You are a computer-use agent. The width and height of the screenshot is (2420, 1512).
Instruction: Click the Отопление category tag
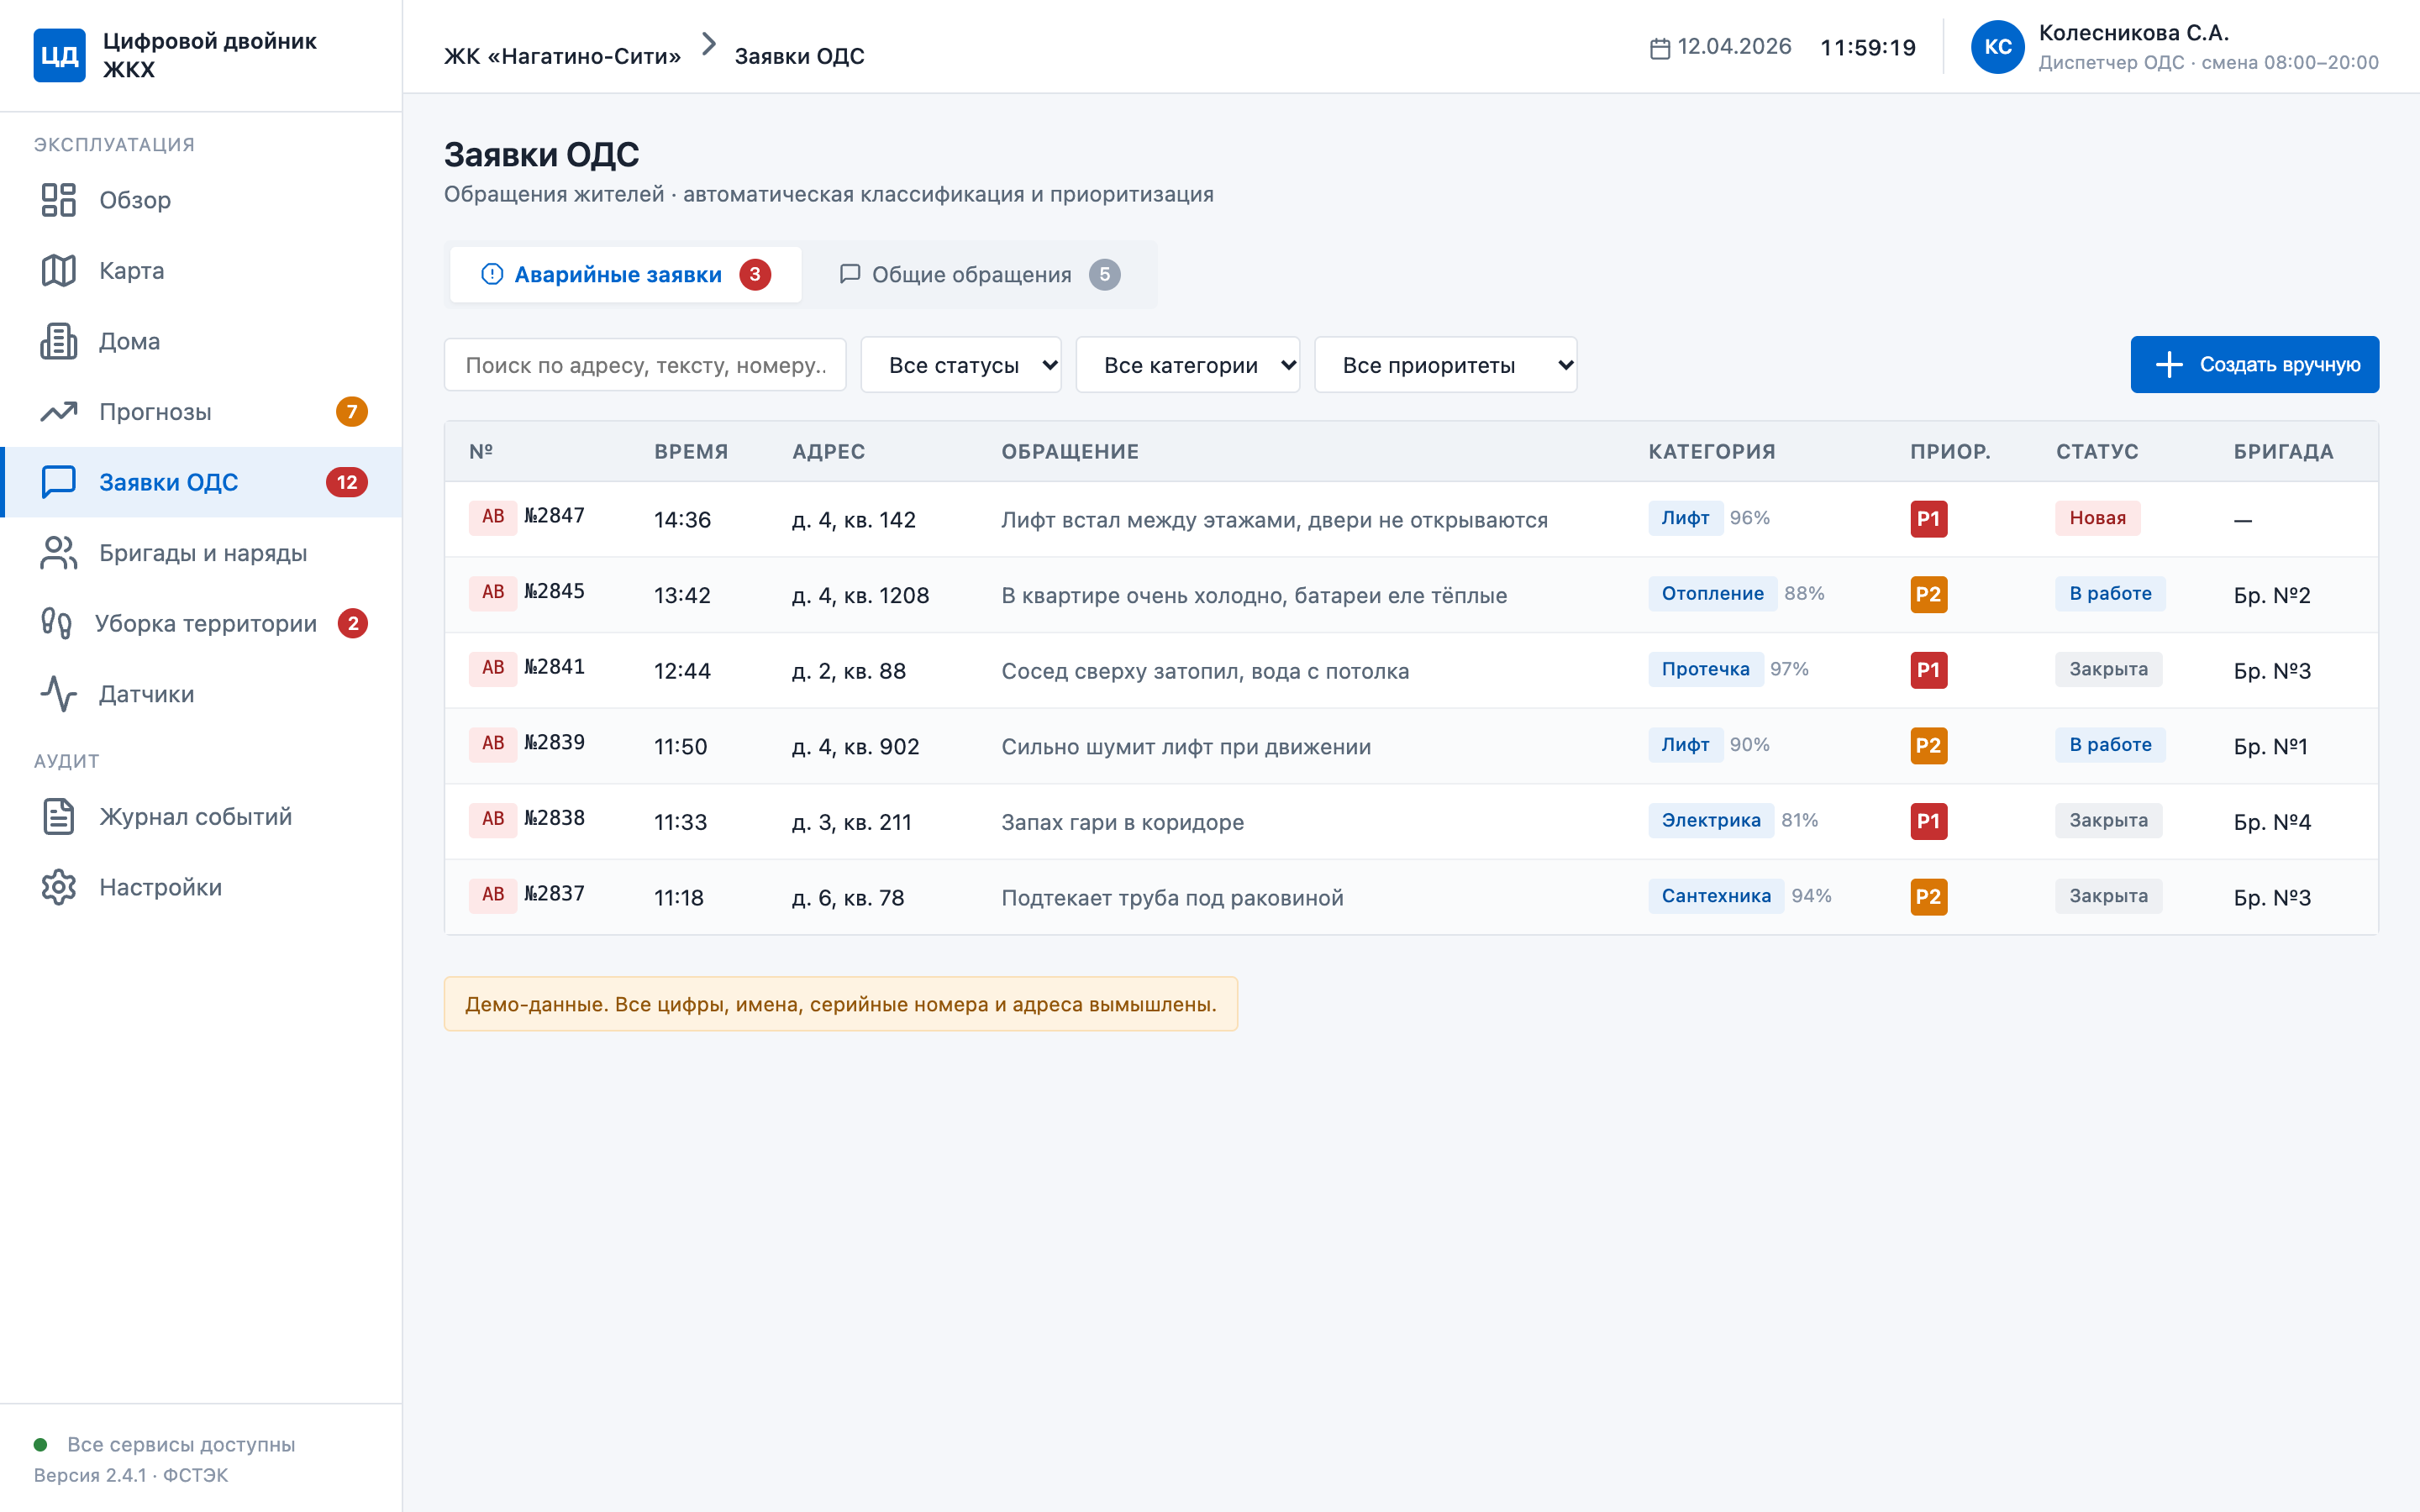point(1712,594)
